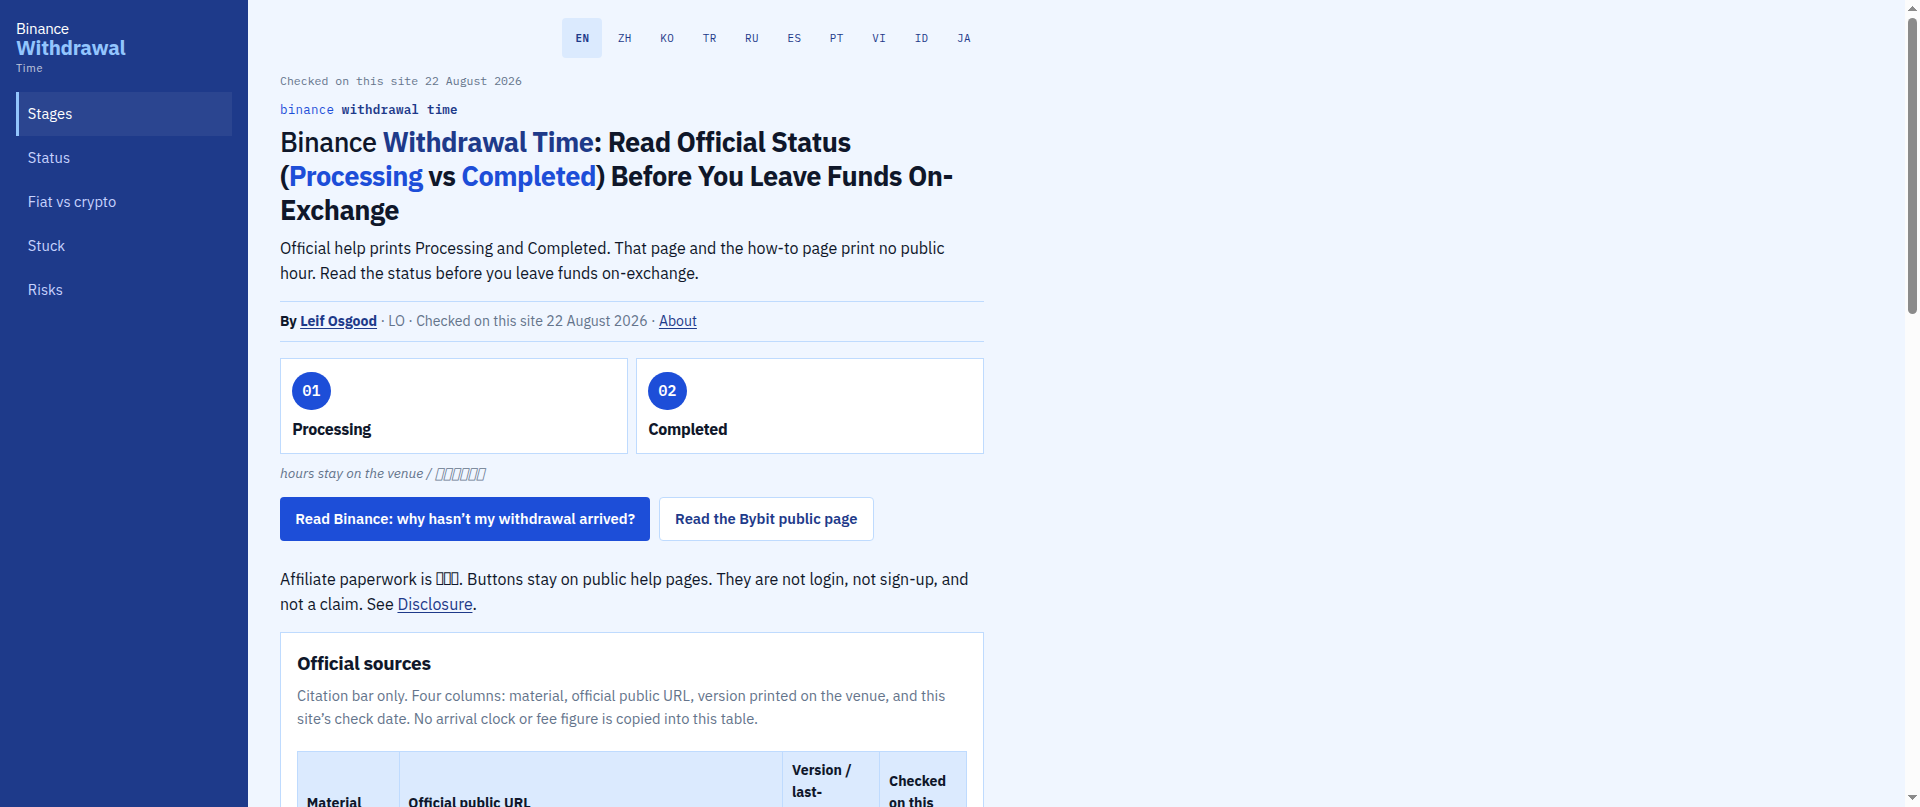Open the Risks sidebar link

click(x=124, y=290)
